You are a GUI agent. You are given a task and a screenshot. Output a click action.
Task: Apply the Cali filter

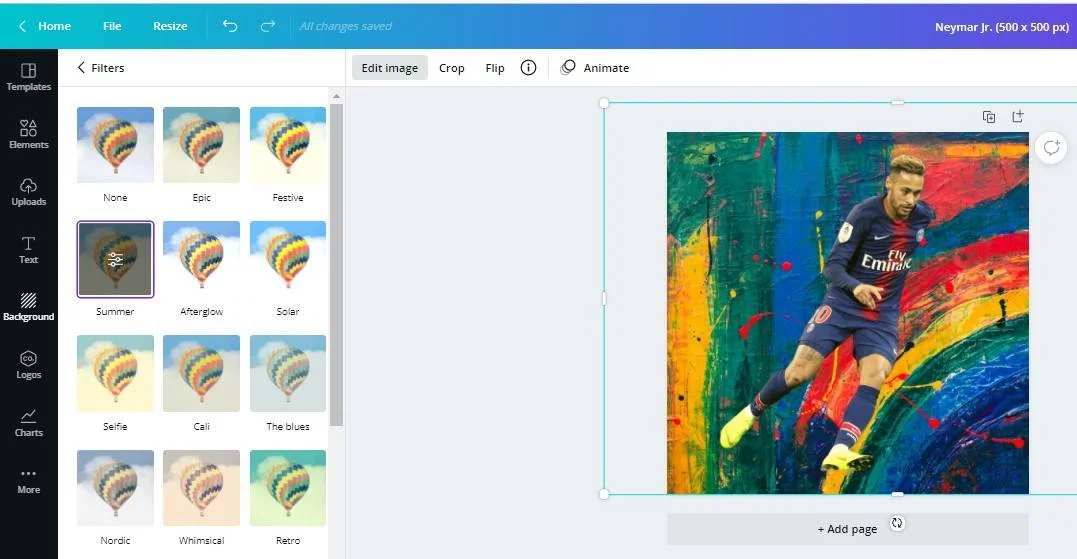click(201, 374)
